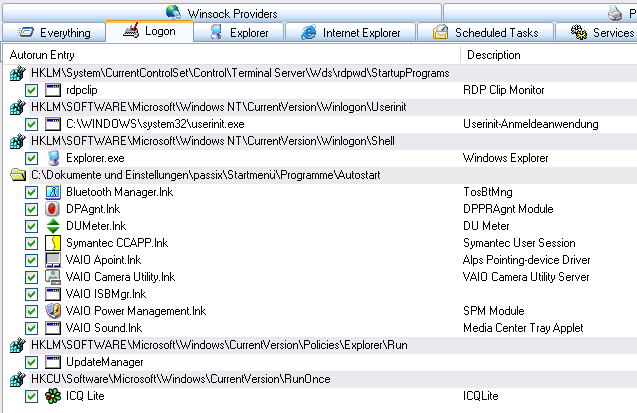Click the Services gears icon
637x413 pixels.
578,32
